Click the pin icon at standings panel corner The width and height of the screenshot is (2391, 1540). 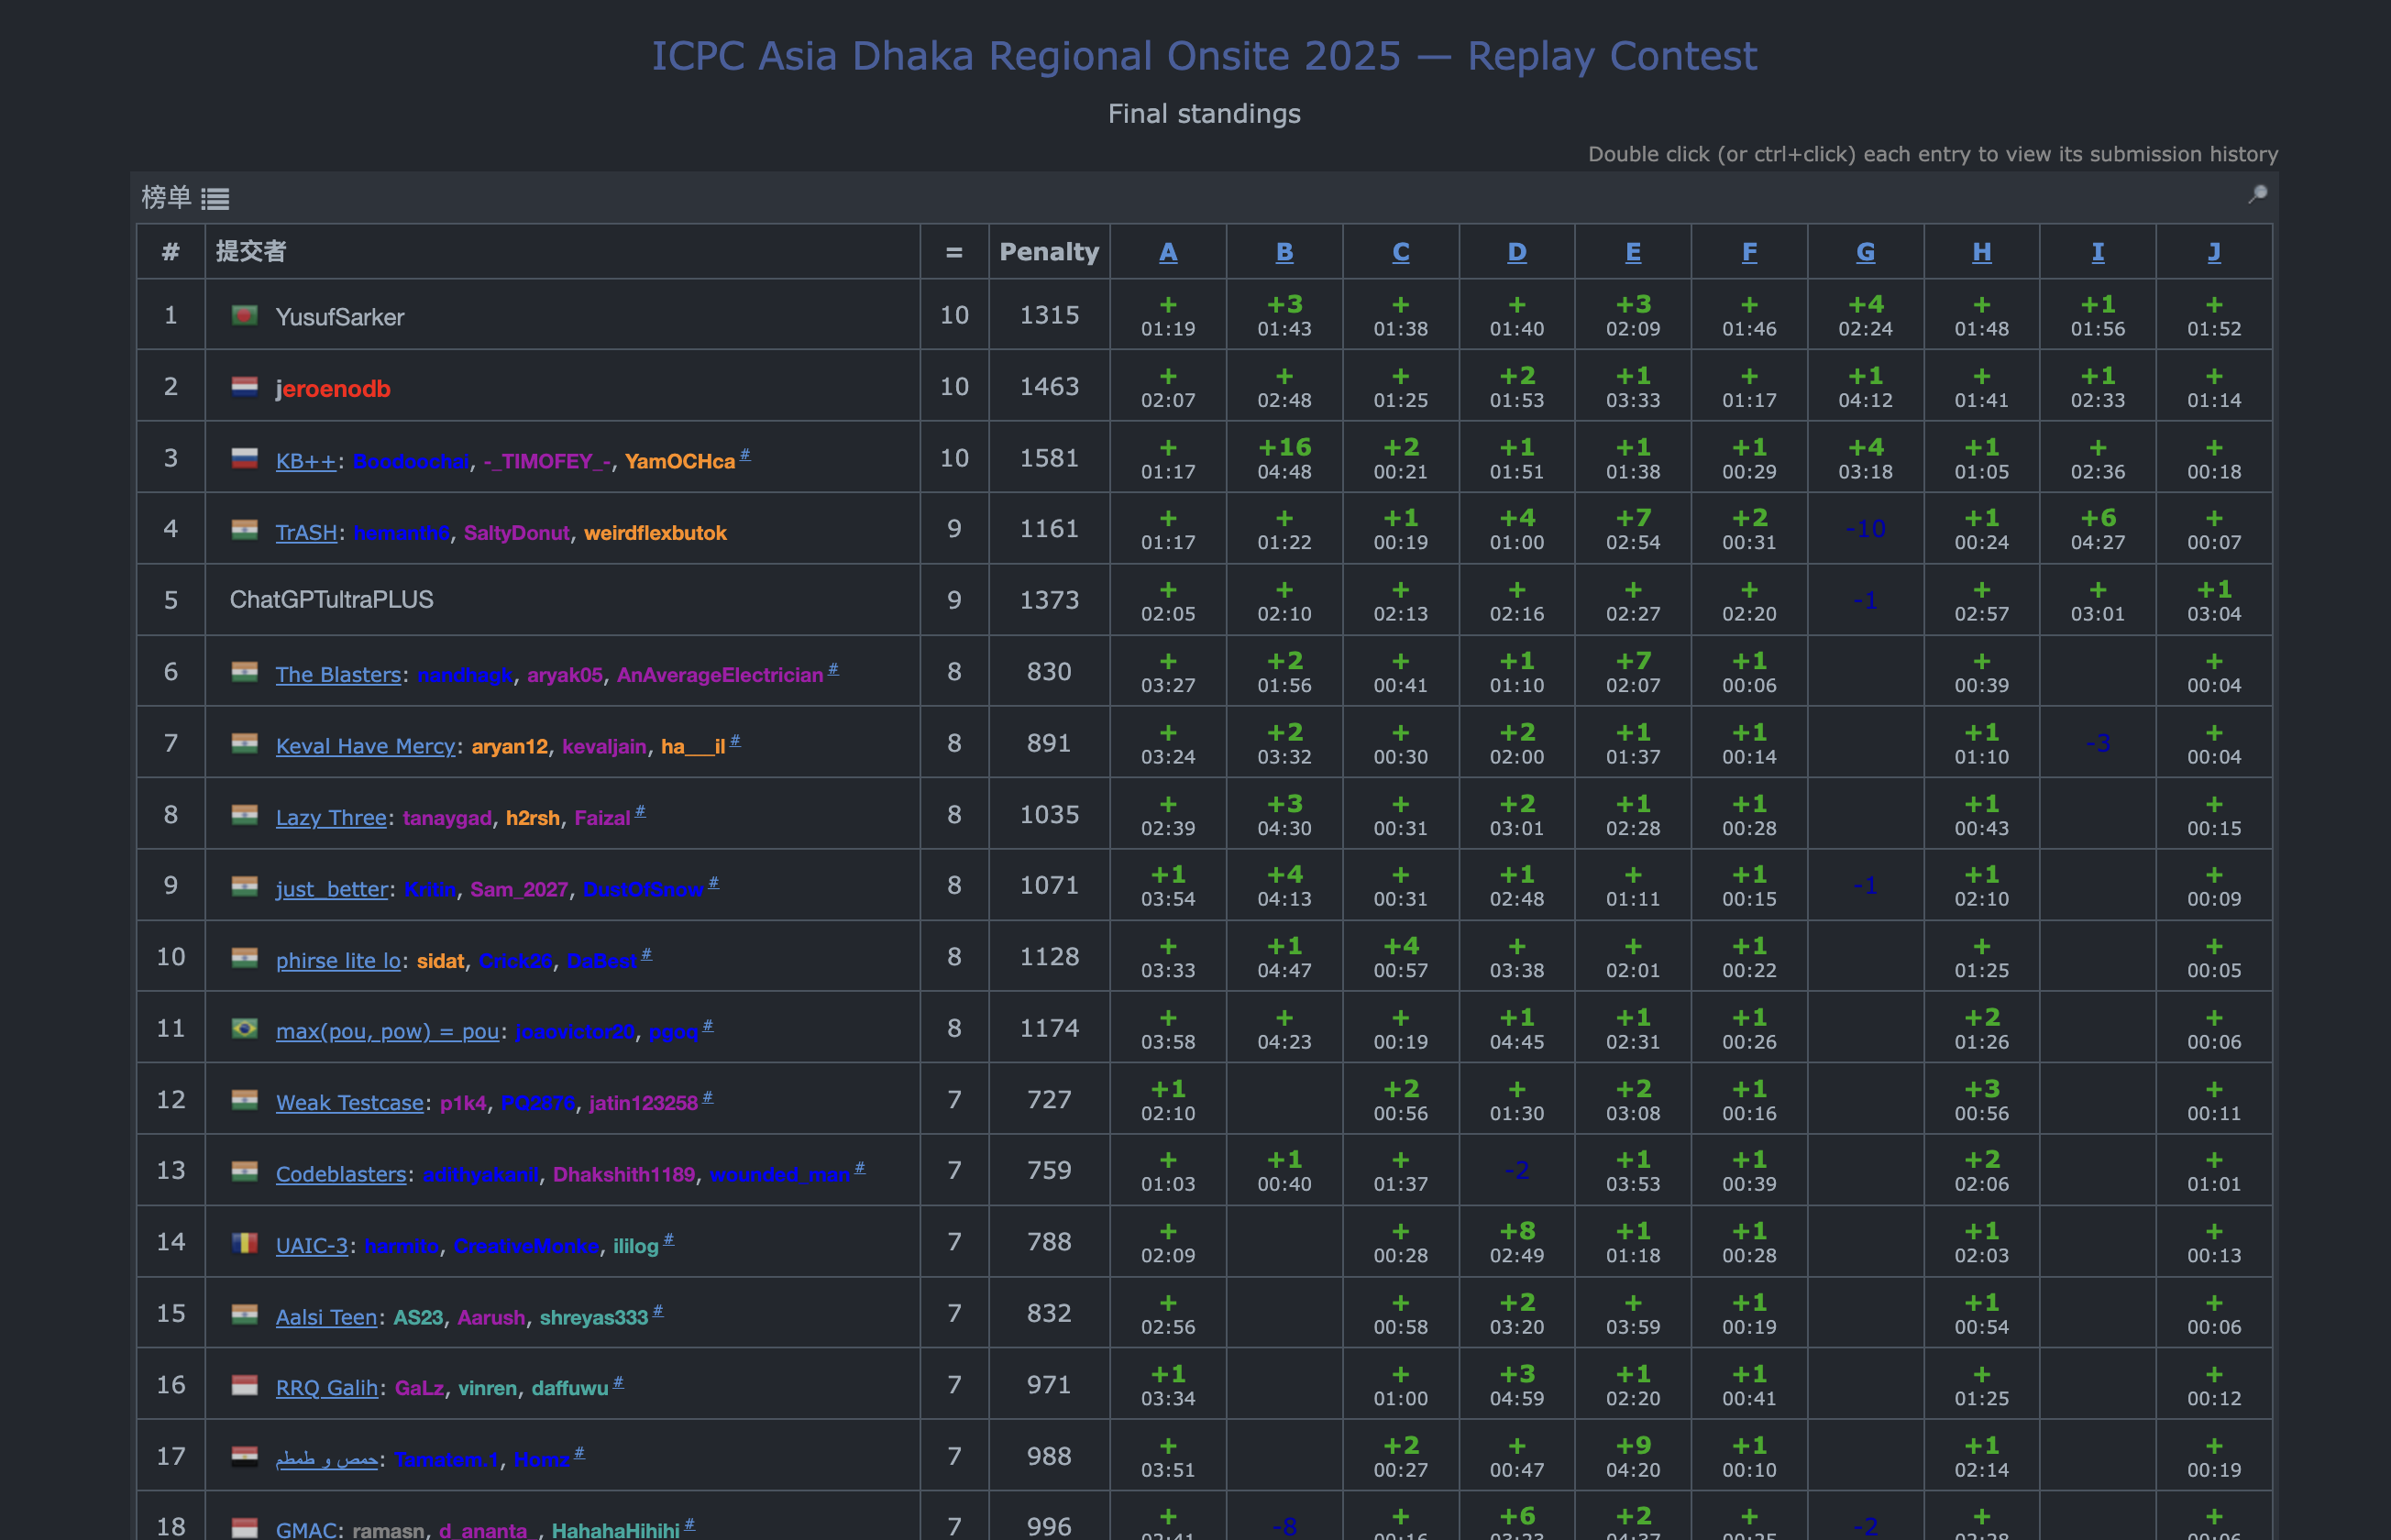(2257, 195)
